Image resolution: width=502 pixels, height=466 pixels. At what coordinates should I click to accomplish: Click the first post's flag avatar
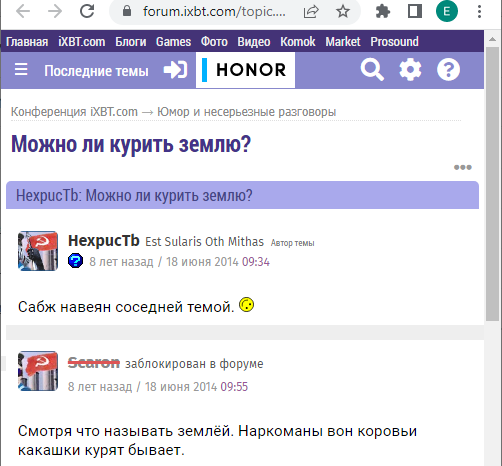click(38, 251)
